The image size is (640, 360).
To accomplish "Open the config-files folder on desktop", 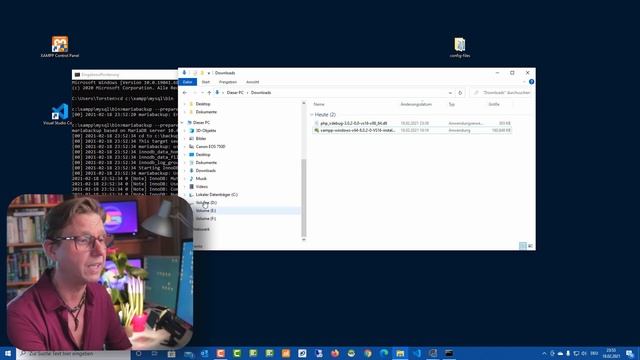I will 460,47.
